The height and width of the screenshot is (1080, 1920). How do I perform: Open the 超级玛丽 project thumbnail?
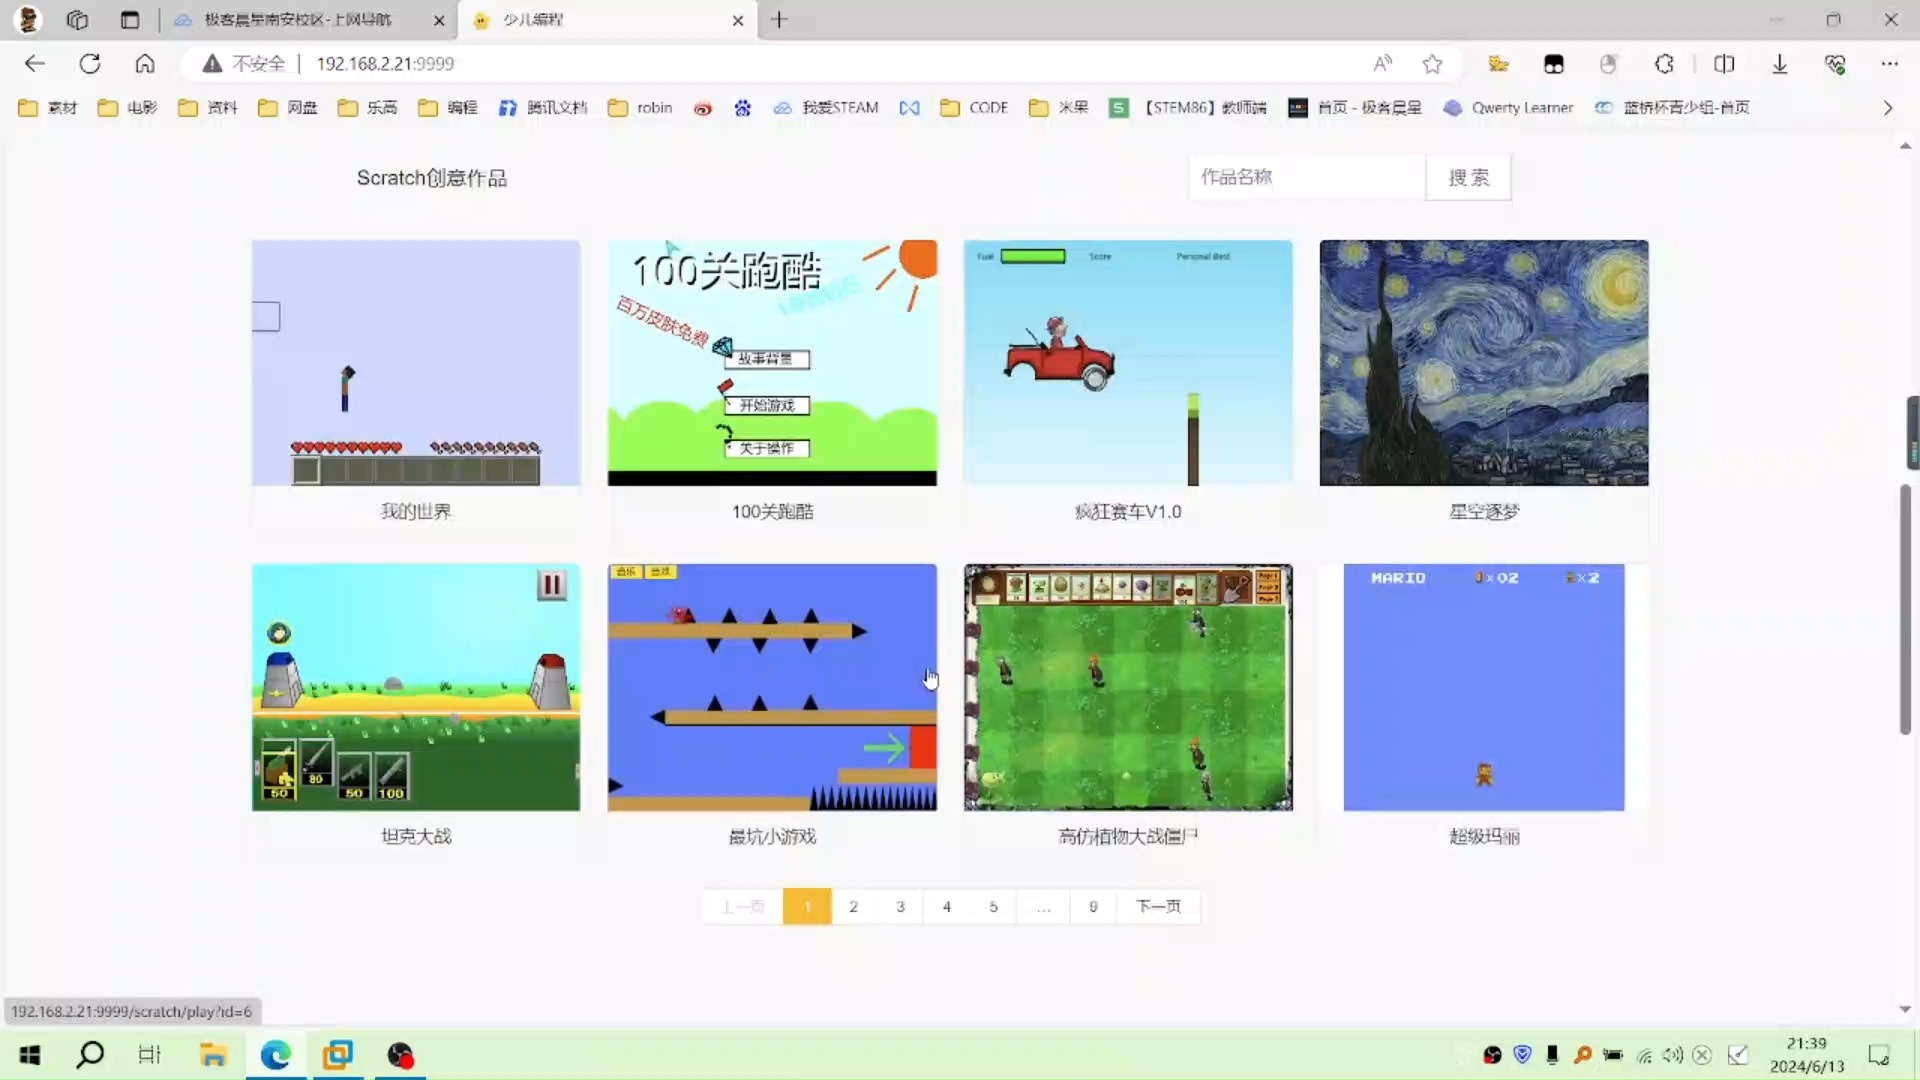pyautogui.click(x=1484, y=687)
